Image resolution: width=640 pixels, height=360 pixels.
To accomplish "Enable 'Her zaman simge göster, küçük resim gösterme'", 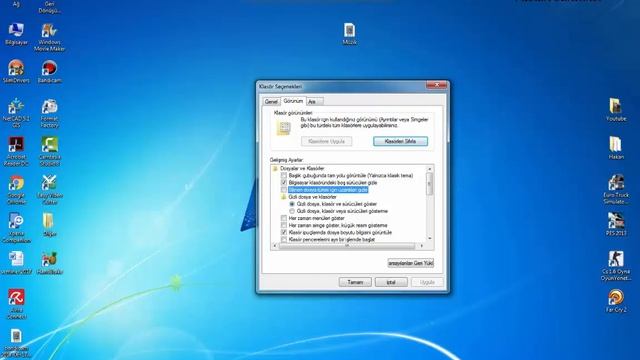I will point(284,225).
